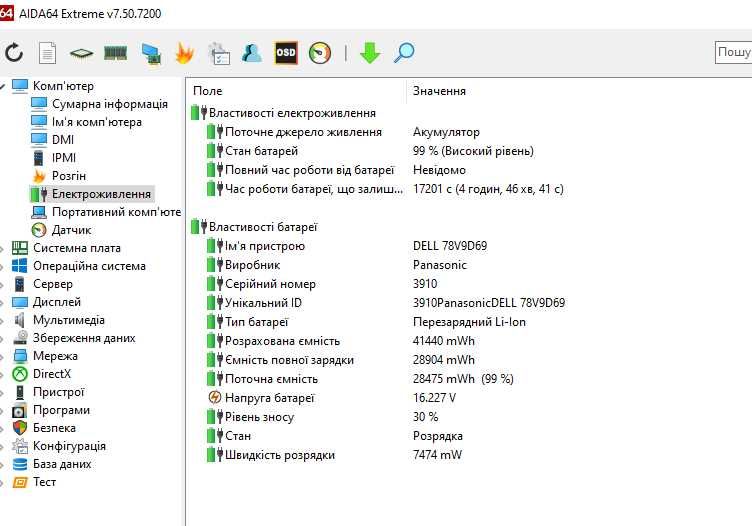Open the monitor diagnostics toolbar icon
The image size is (752, 526).
(151, 53)
